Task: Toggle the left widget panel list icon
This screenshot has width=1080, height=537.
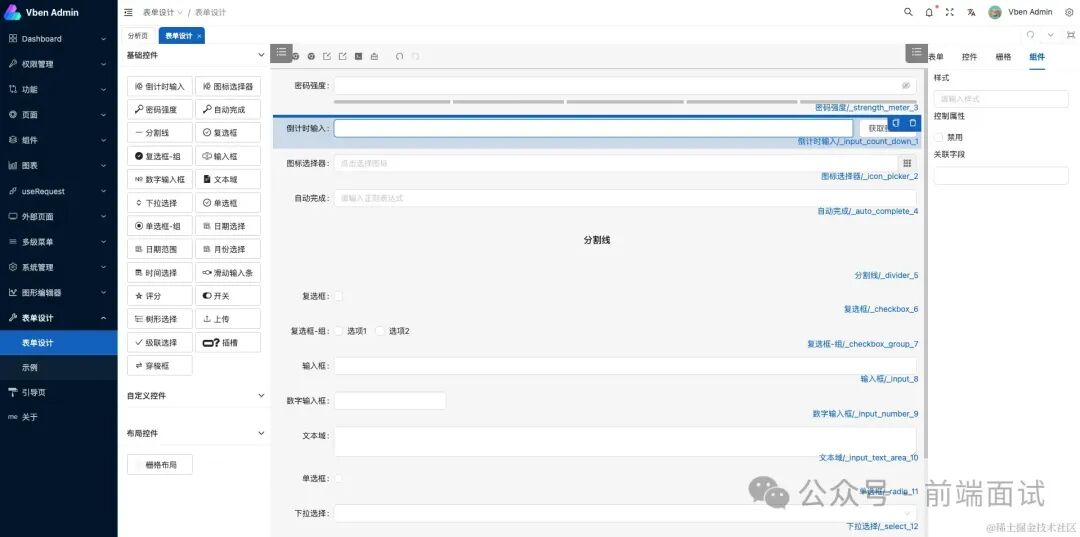Action: pos(281,52)
